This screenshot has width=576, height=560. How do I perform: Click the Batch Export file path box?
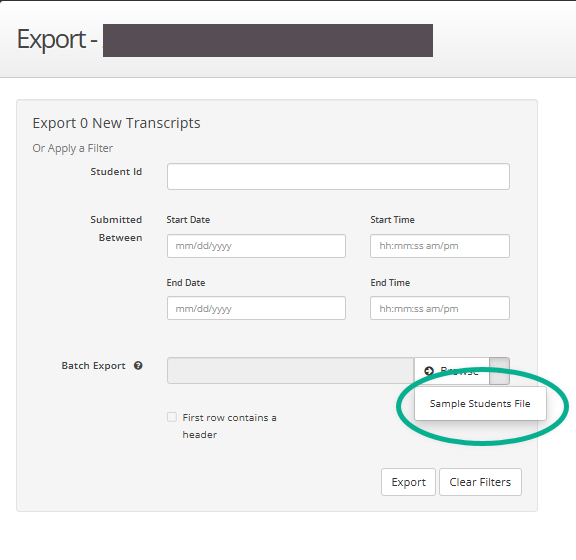291,371
